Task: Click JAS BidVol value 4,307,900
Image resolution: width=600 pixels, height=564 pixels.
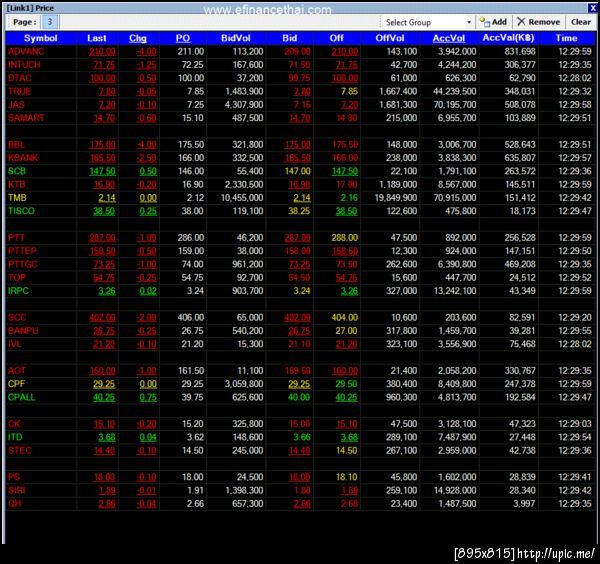Action: point(244,105)
